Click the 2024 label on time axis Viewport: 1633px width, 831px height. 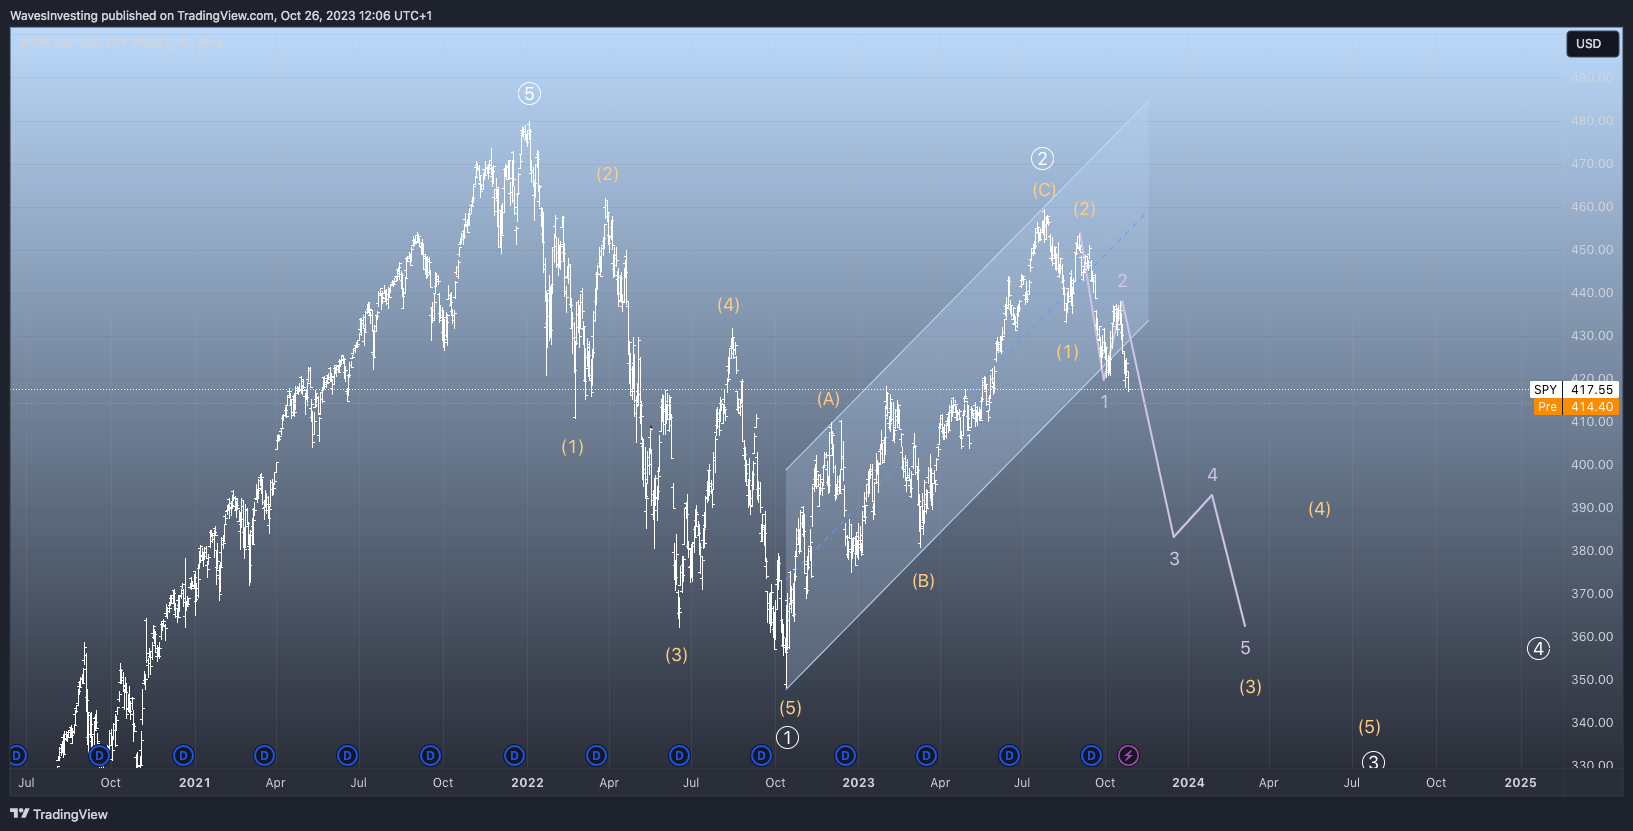[x=1188, y=783]
